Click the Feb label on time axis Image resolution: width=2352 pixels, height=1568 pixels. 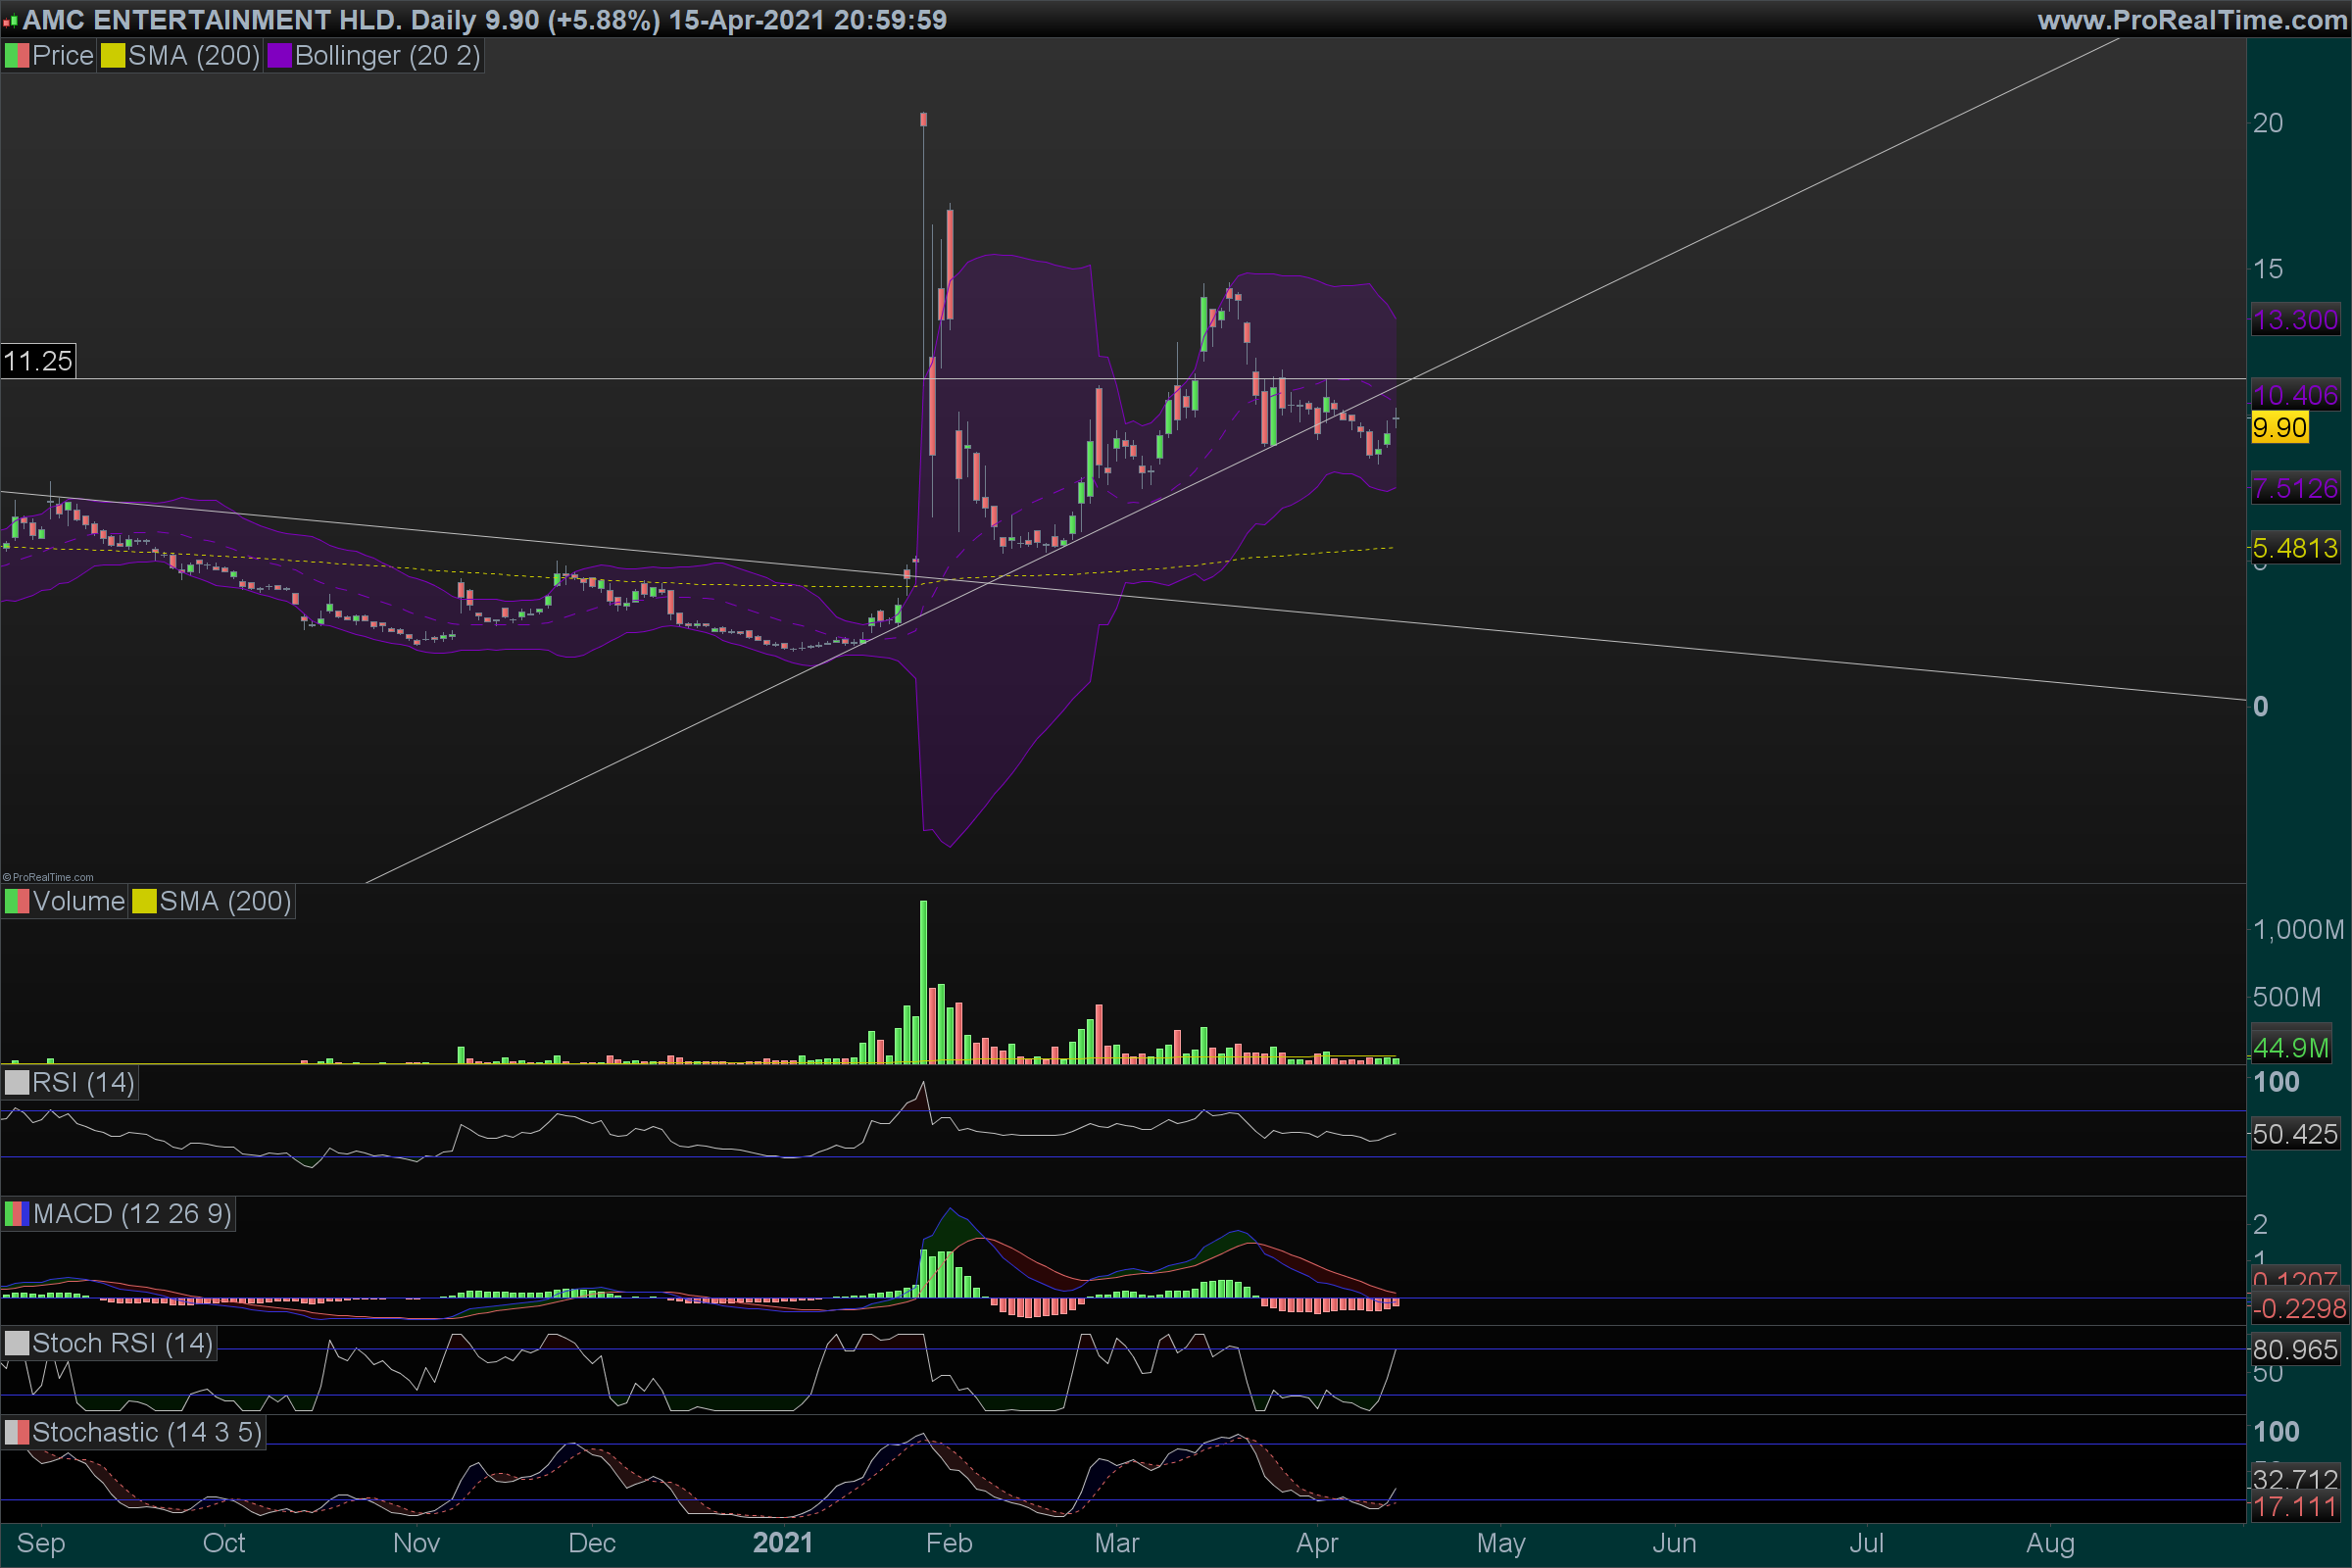coord(948,1543)
